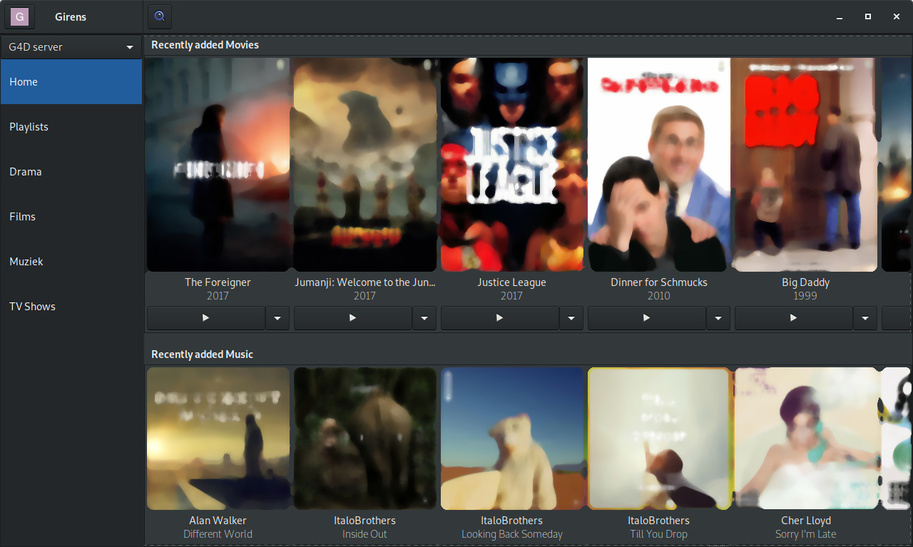Open the Dinner for Schmucks poster
The width and height of the screenshot is (913, 547).
659,164
